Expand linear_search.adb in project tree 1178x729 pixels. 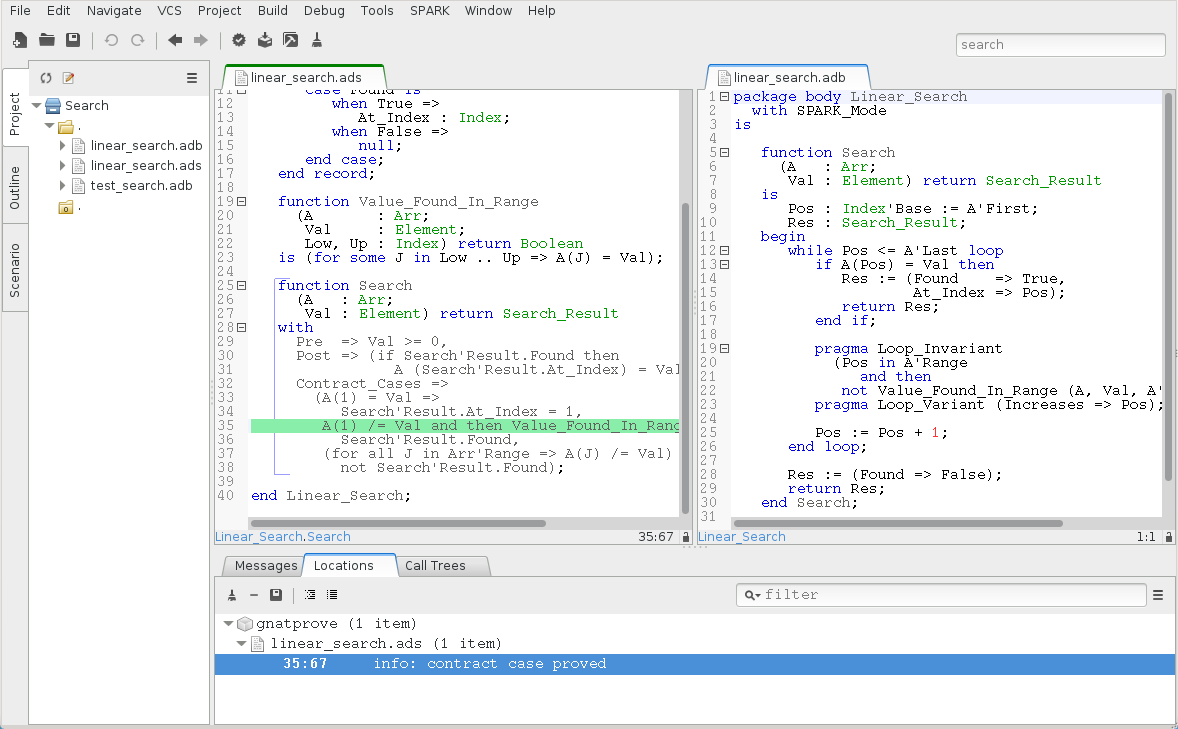tap(63, 146)
